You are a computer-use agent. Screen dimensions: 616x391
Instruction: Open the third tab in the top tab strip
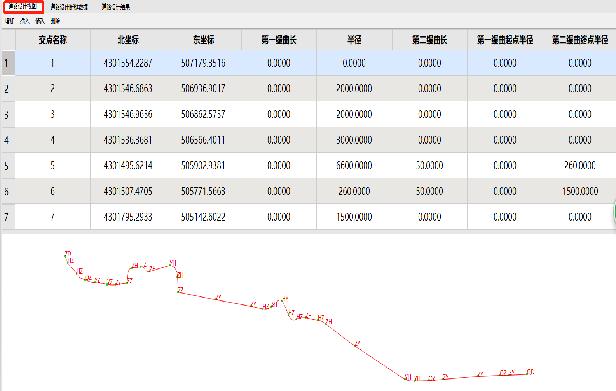point(116,7)
